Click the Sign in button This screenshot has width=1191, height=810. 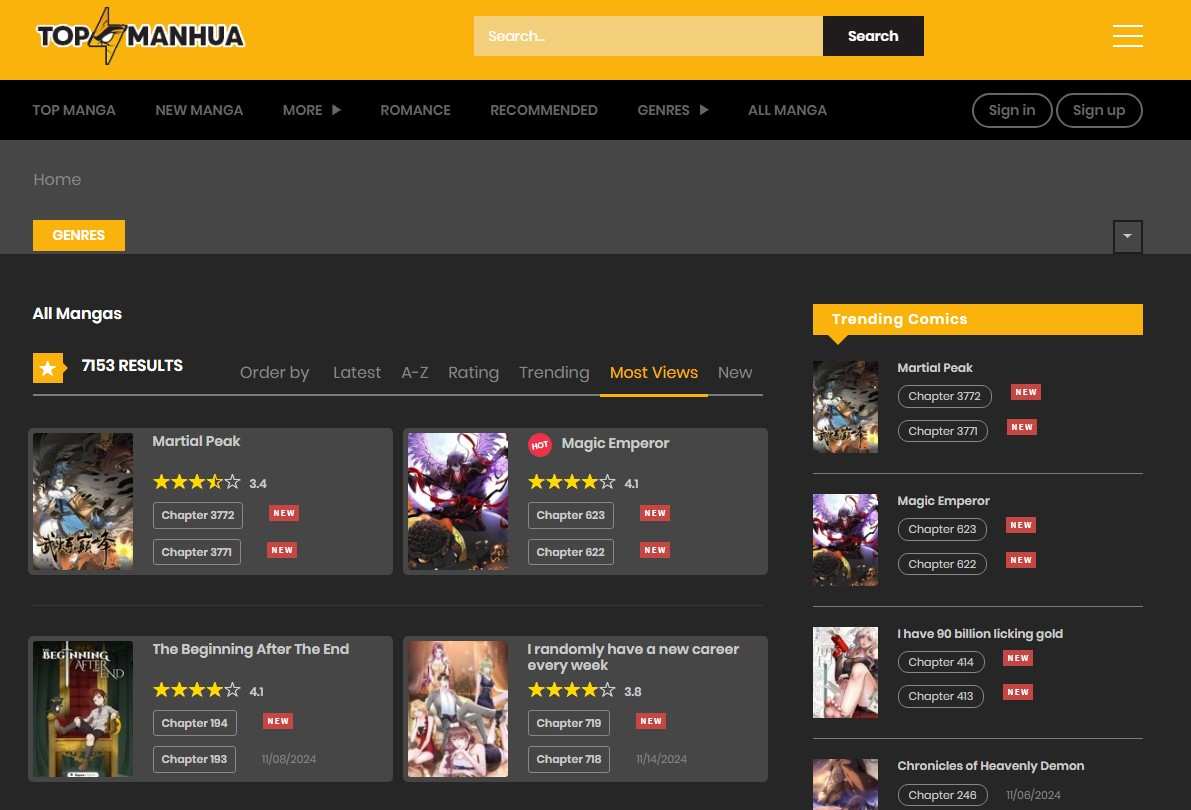1012,110
